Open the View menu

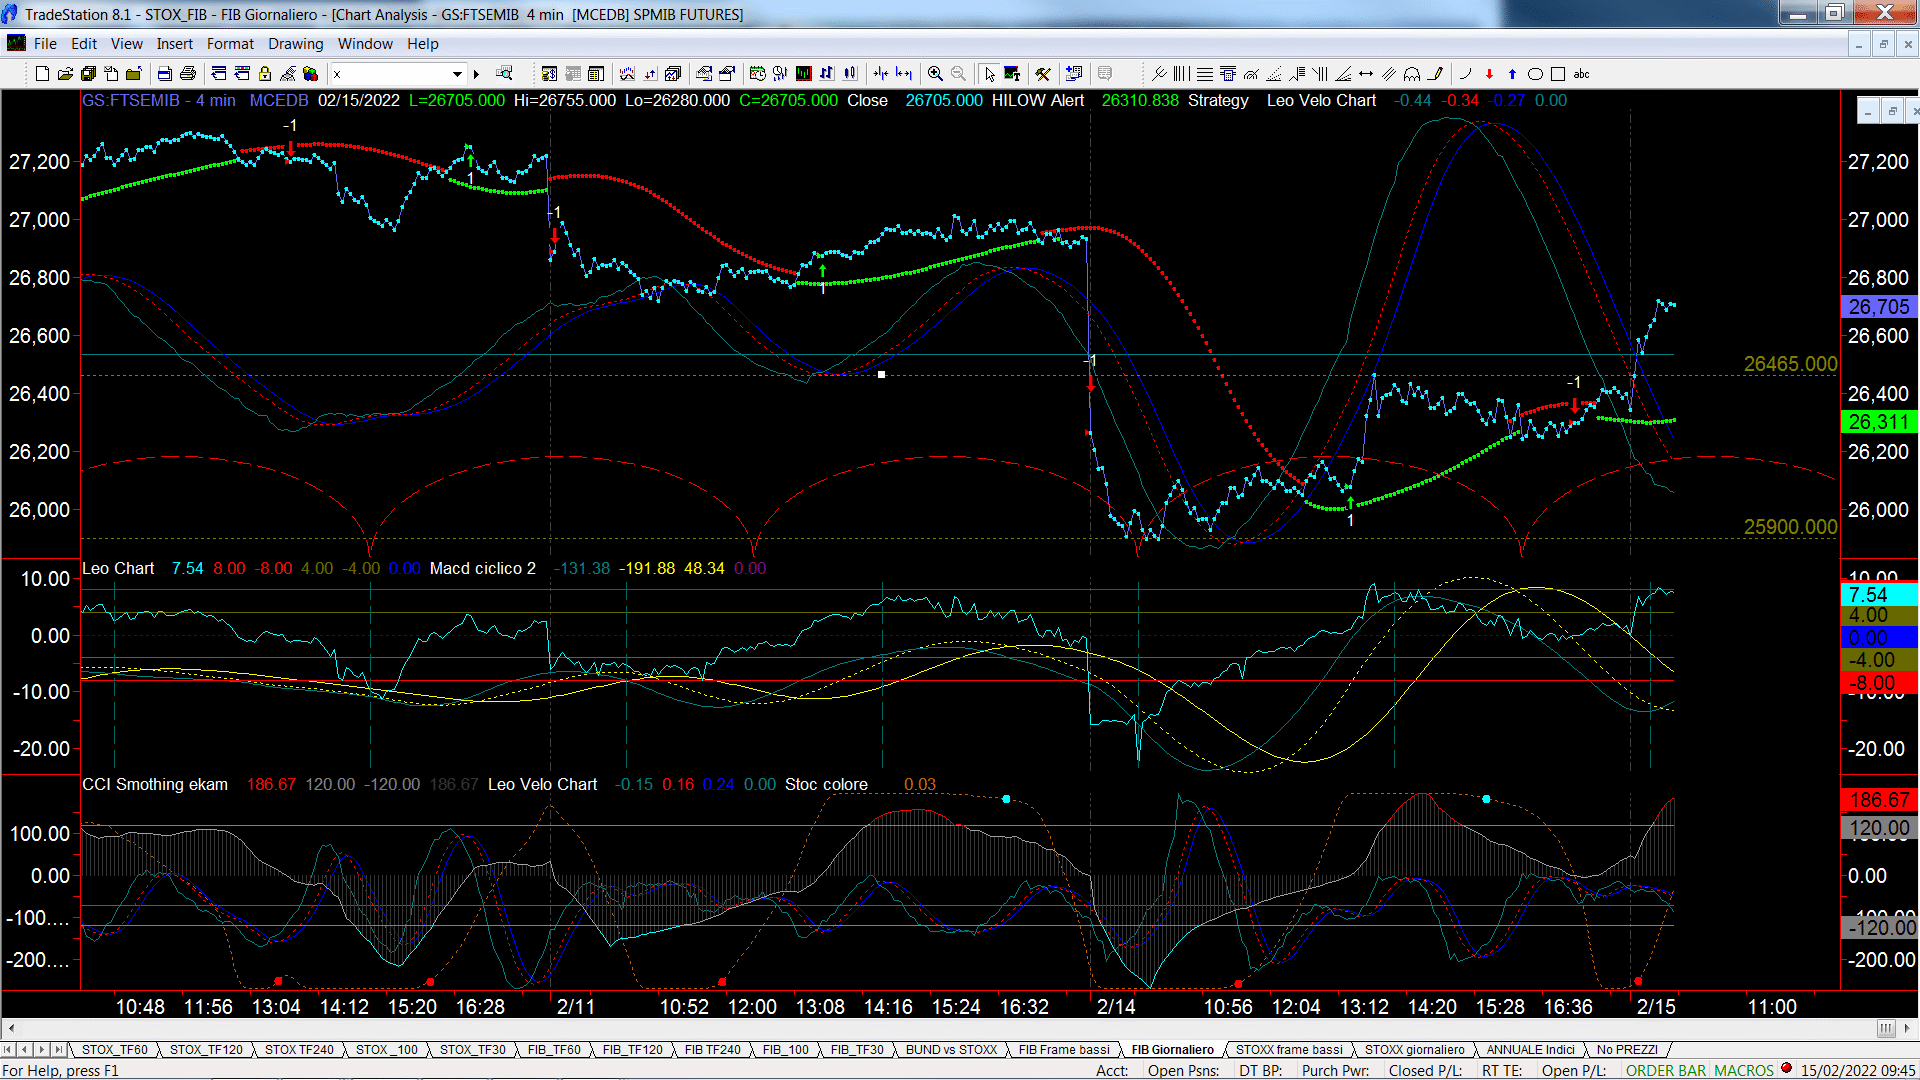pyautogui.click(x=126, y=44)
